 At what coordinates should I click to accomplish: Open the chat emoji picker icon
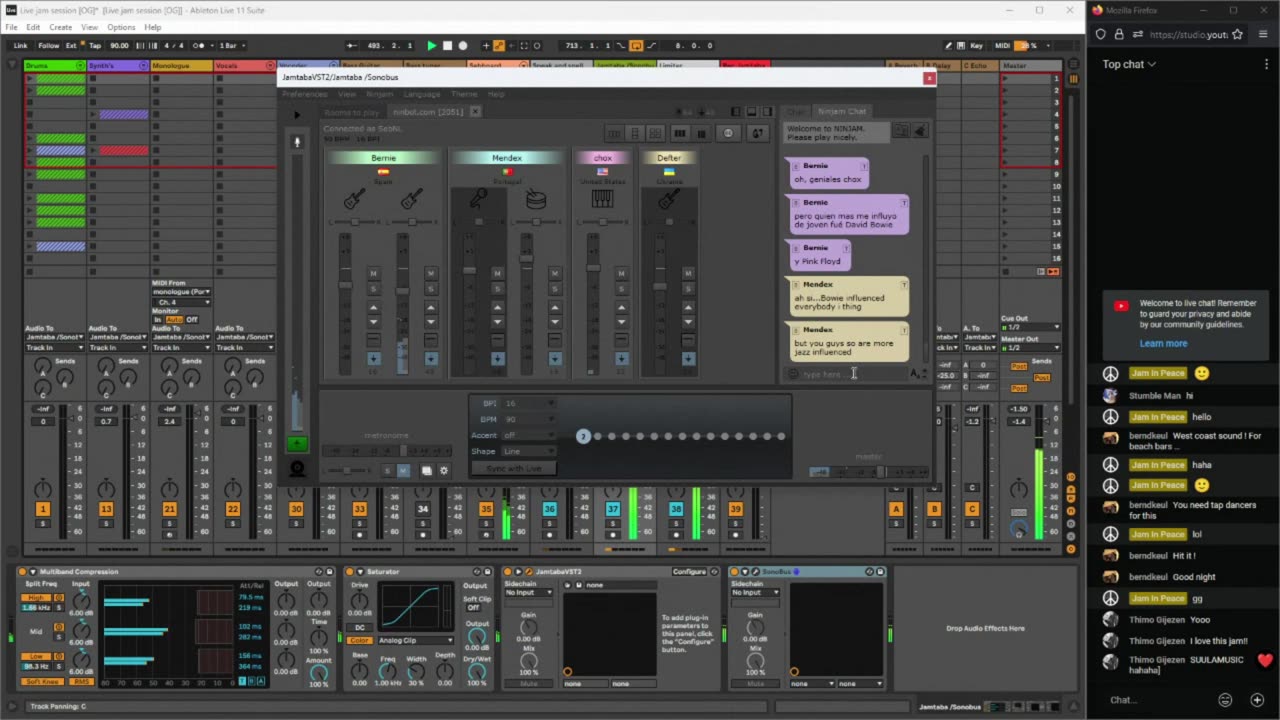click(x=793, y=374)
